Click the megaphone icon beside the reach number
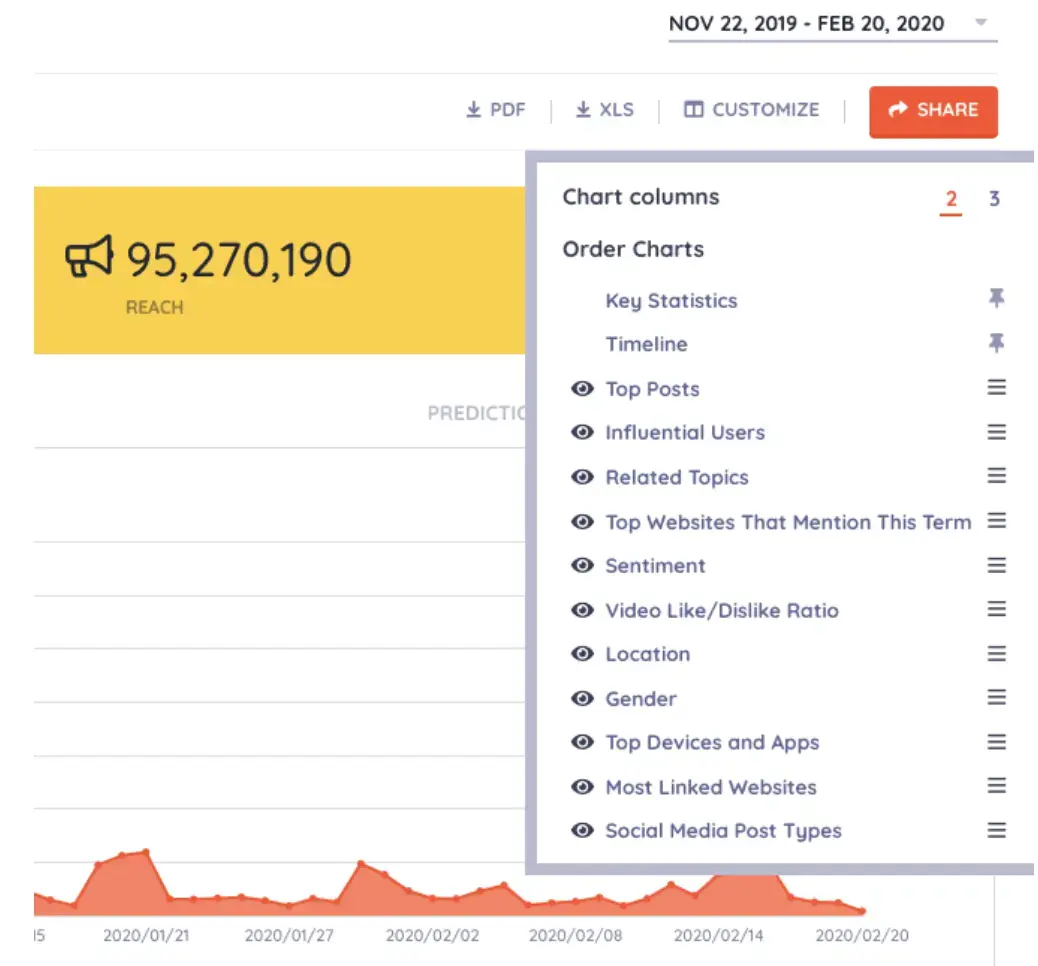The width and height of the screenshot is (1038, 966). [90, 260]
